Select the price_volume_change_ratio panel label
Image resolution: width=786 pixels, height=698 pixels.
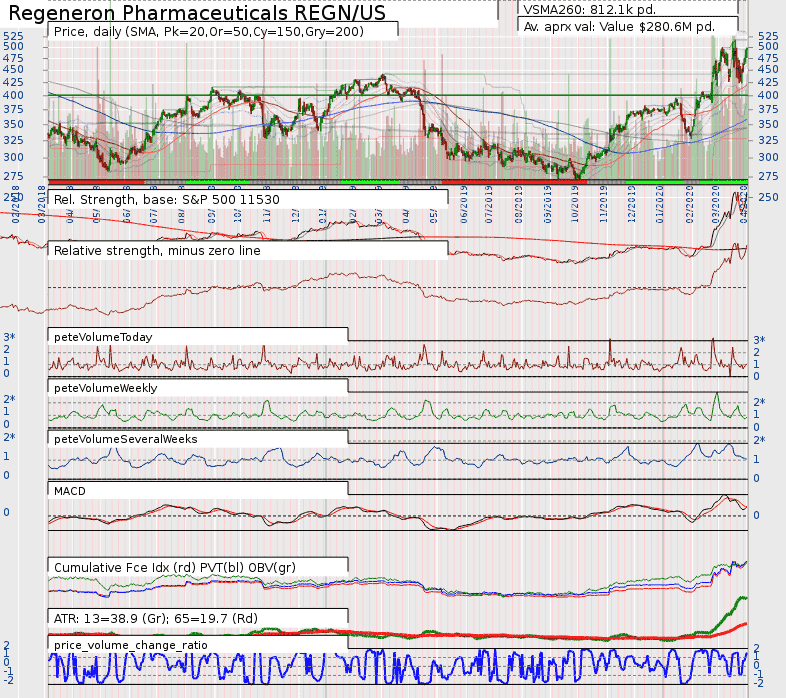(x=130, y=645)
